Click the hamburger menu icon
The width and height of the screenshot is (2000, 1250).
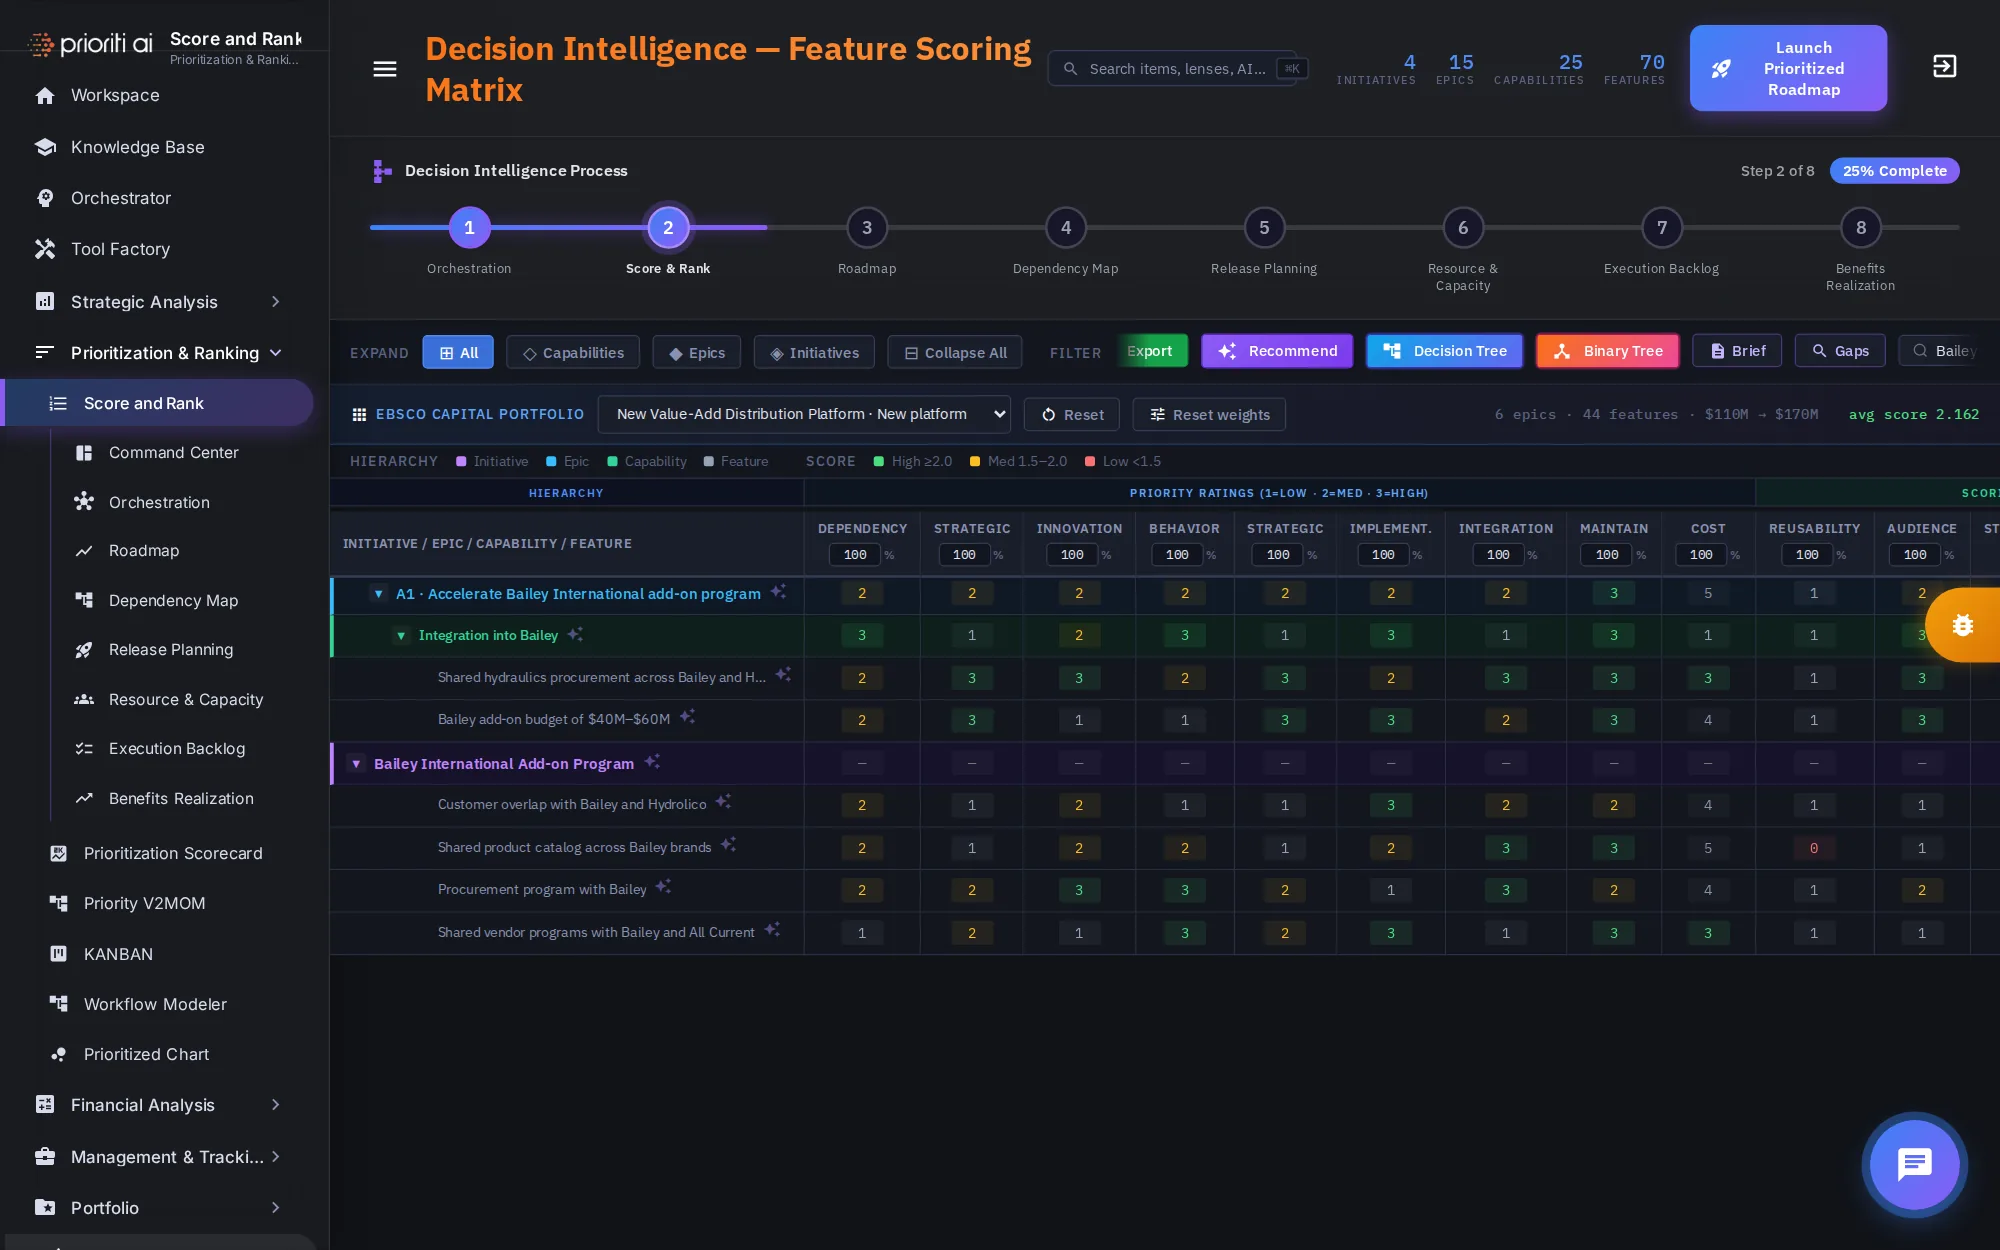(x=385, y=69)
